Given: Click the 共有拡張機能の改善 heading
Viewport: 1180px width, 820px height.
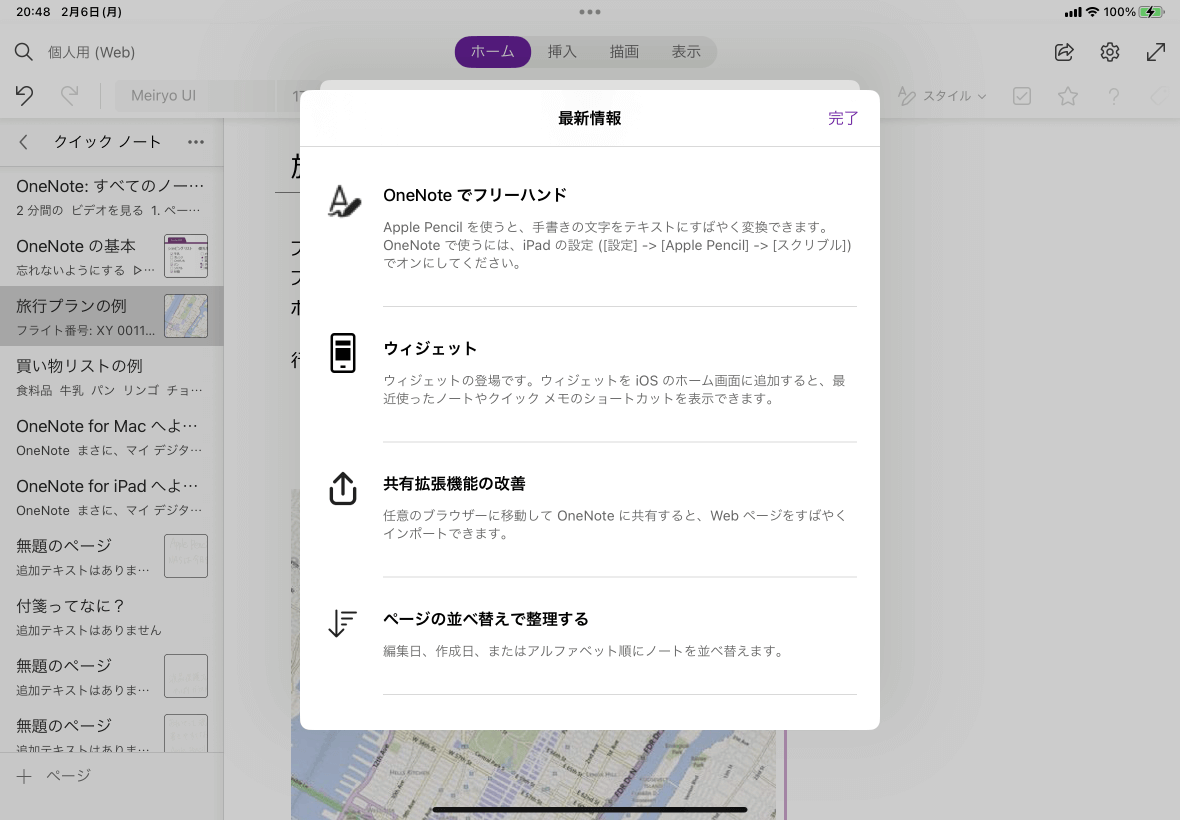Looking at the screenshot, I should (x=455, y=484).
